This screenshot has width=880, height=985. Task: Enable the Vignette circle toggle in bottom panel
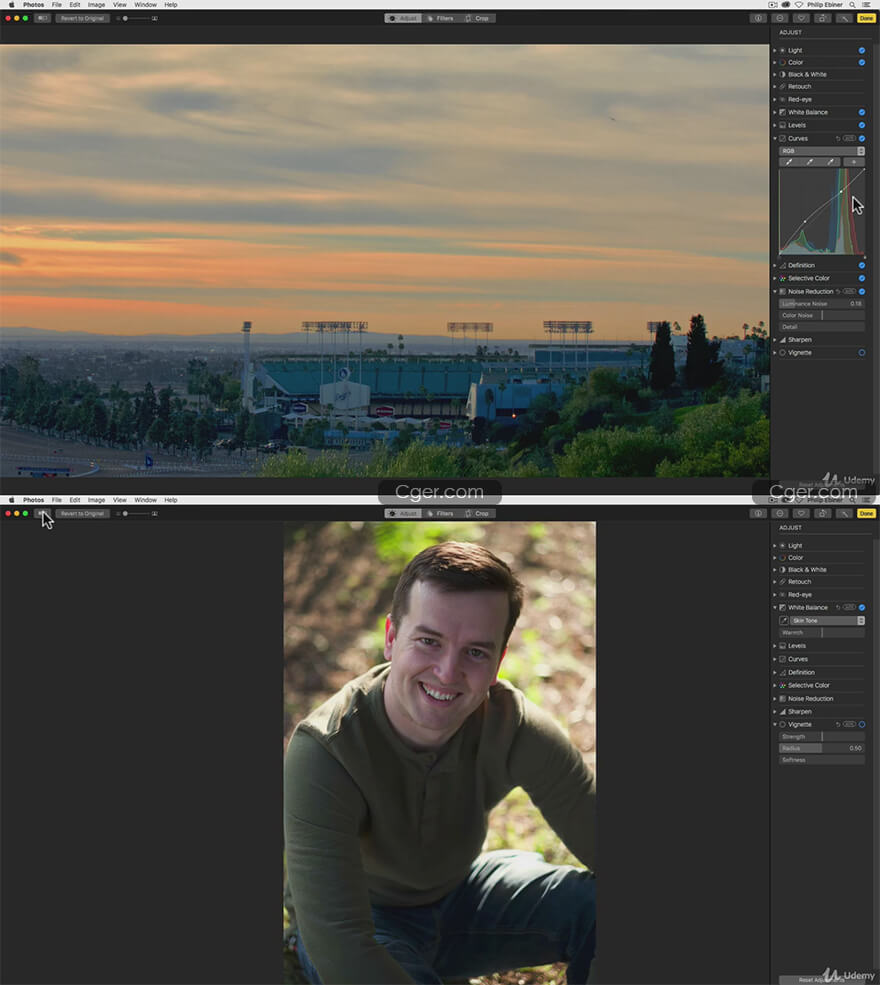click(x=861, y=724)
